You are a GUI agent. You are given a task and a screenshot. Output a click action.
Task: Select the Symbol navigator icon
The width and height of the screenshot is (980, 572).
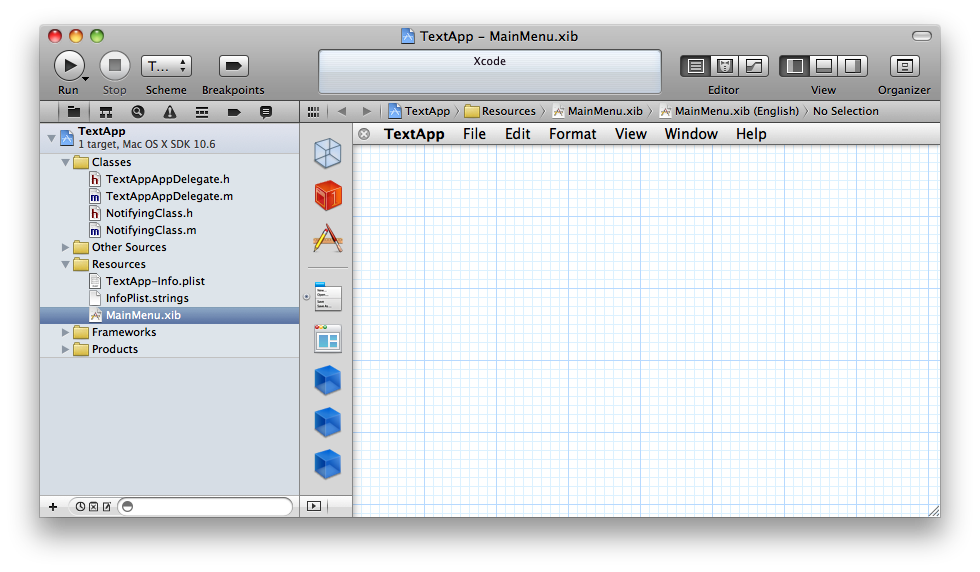106,112
